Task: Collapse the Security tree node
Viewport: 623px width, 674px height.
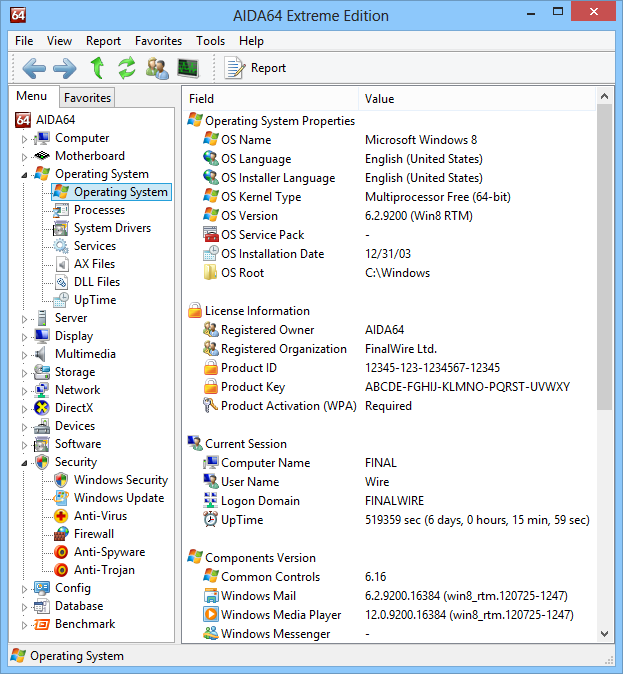Action: (x=25, y=462)
